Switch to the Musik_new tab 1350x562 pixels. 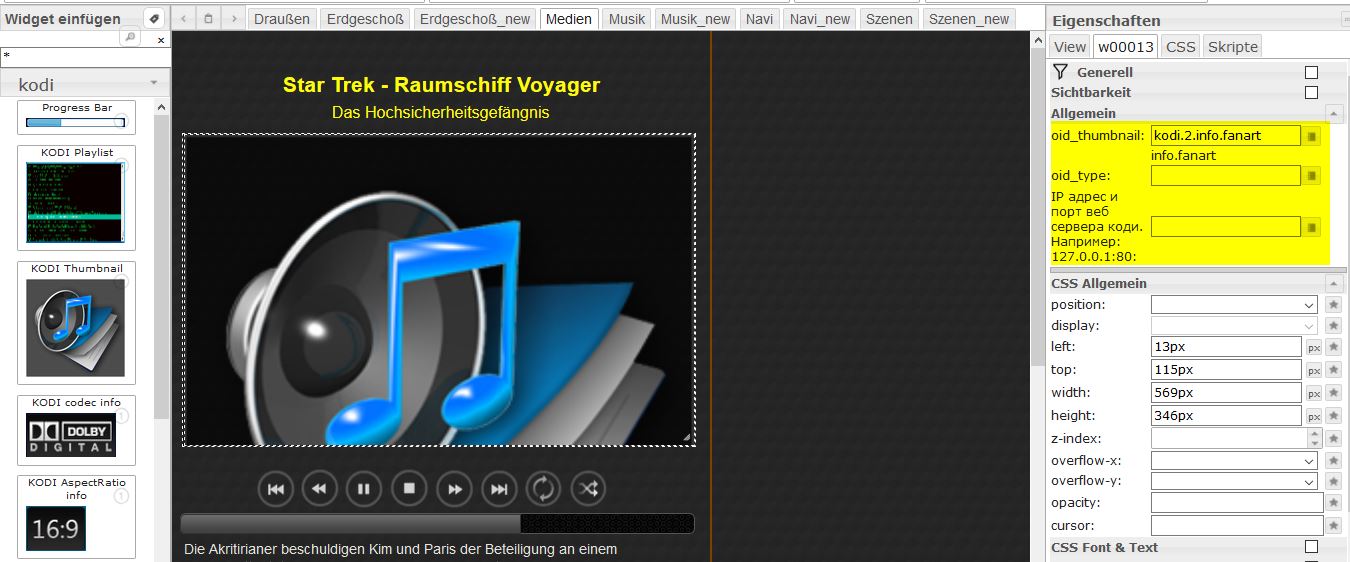point(696,19)
